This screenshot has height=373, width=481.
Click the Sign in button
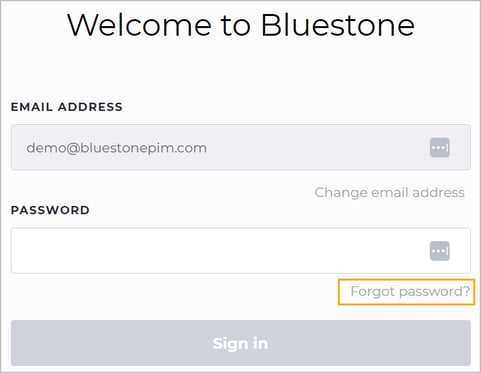(x=241, y=343)
